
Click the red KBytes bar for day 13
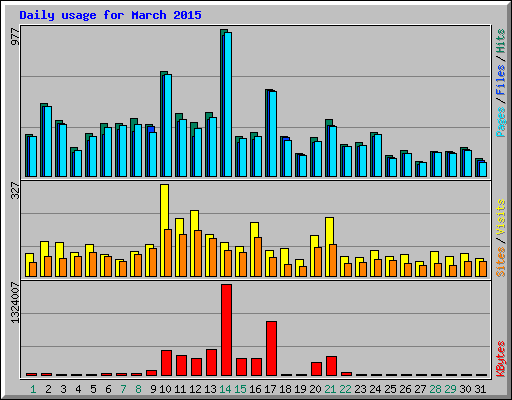(211, 362)
